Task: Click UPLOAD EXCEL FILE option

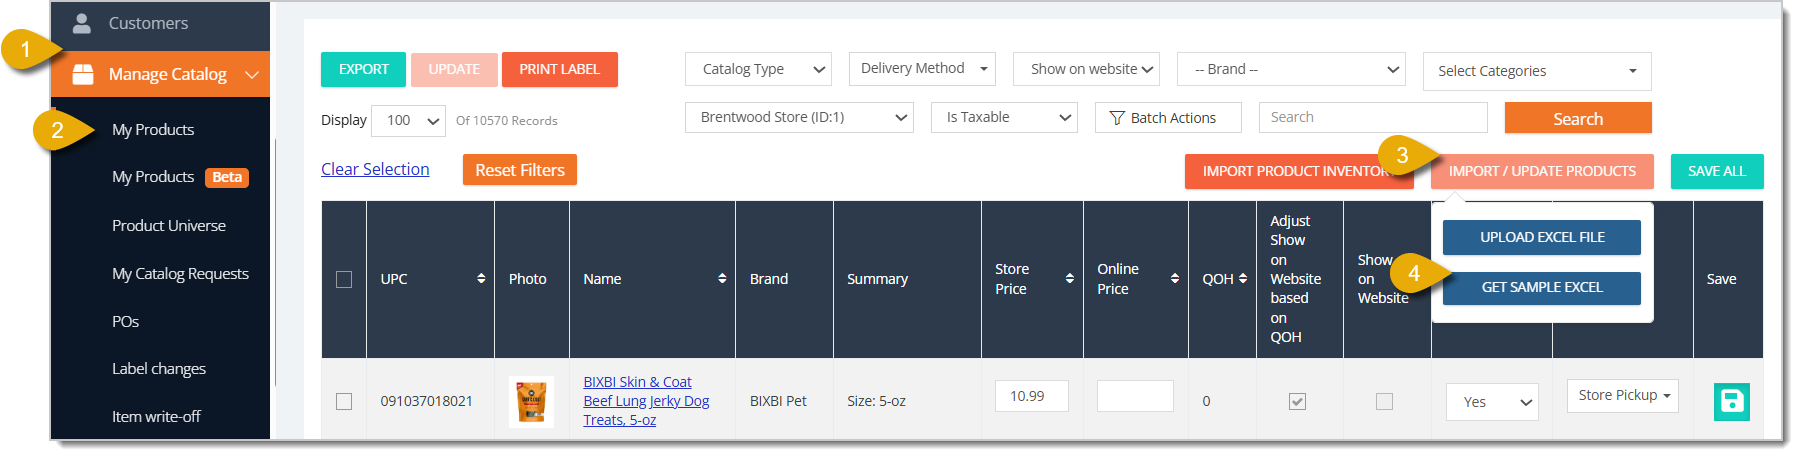Action: click(1542, 237)
